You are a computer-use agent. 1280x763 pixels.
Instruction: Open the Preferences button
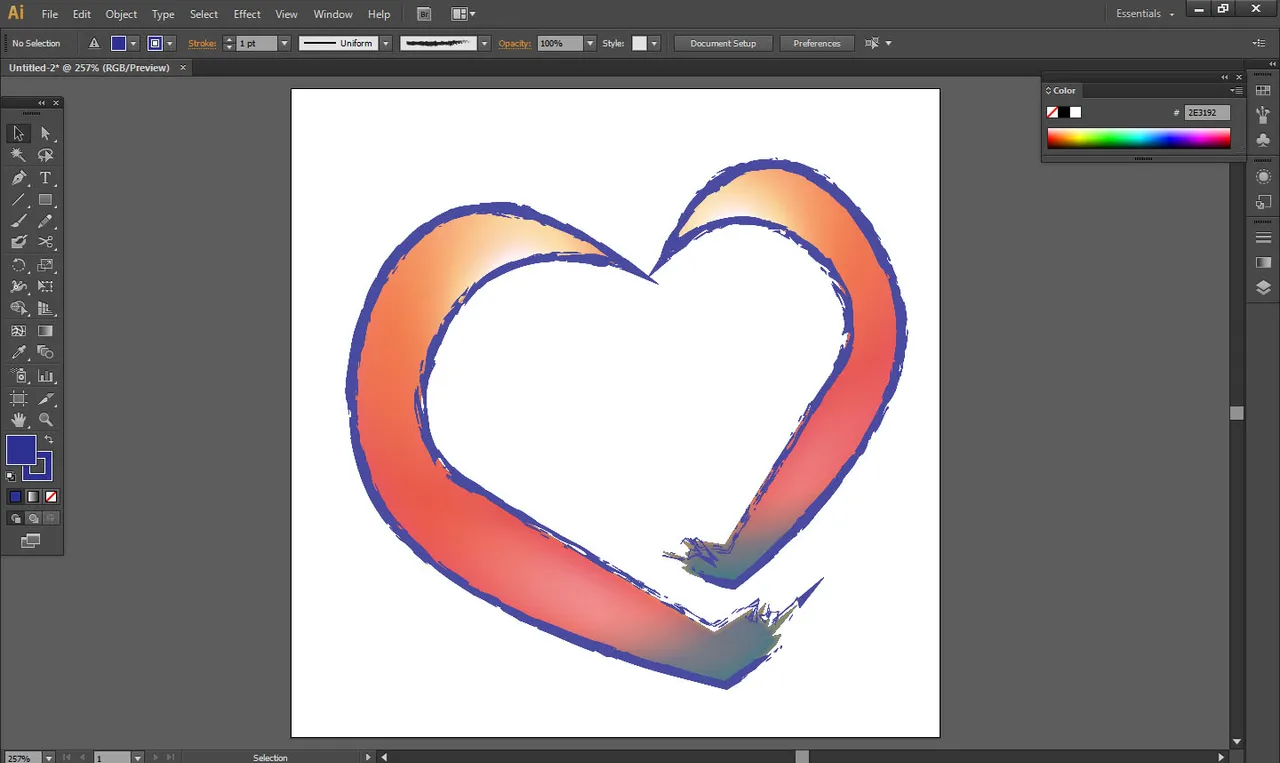coord(817,43)
